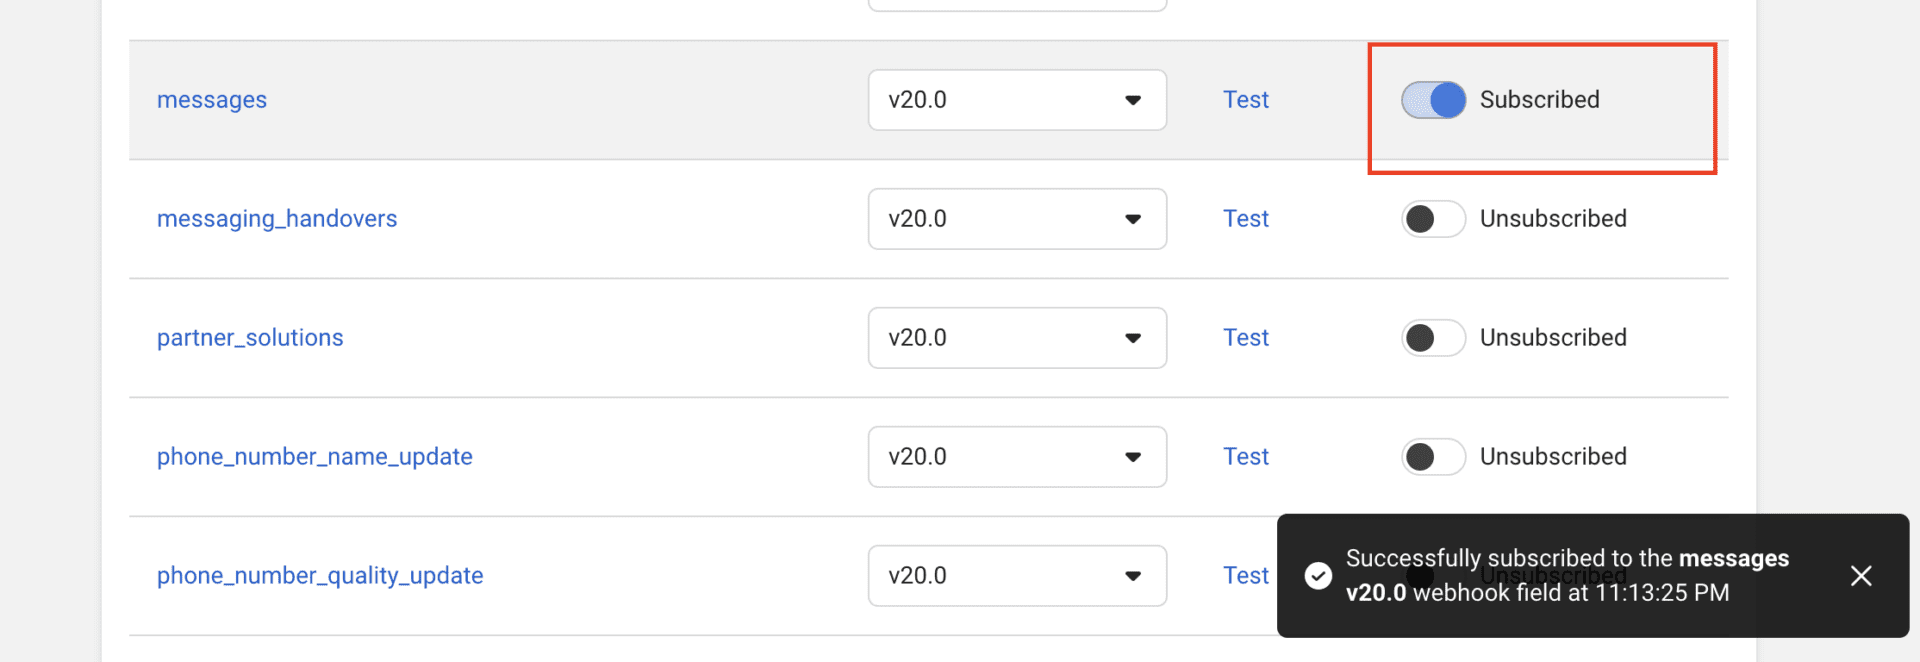Click Test for messaging_handovers field
1920x662 pixels.
pos(1246,219)
